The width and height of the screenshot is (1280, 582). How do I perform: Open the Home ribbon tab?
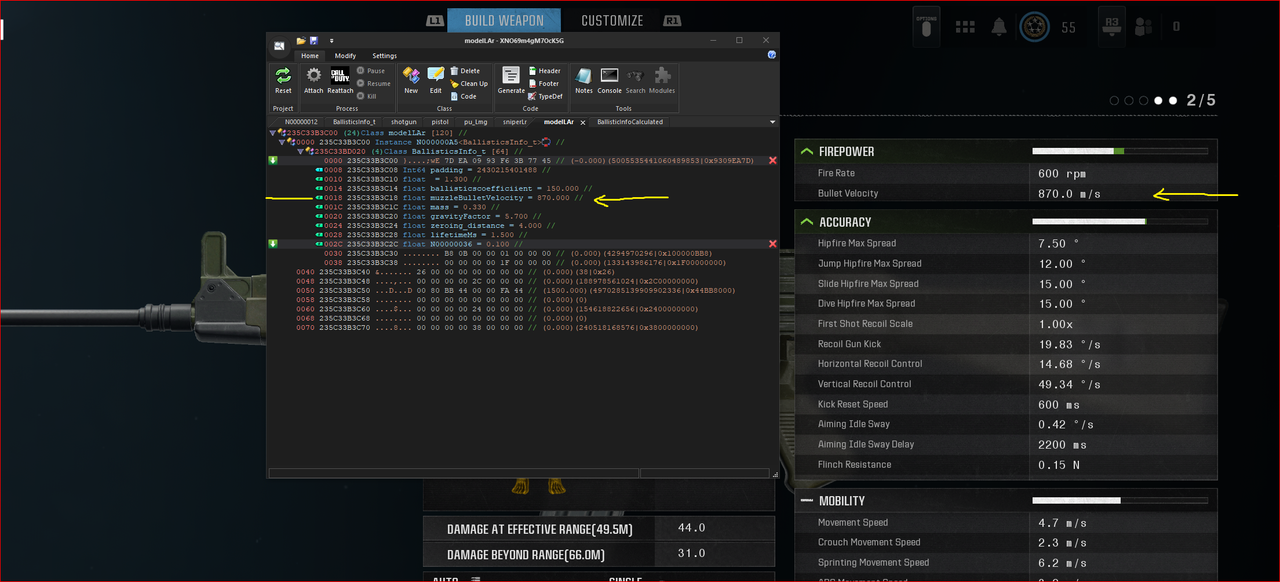click(x=310, y=56)
